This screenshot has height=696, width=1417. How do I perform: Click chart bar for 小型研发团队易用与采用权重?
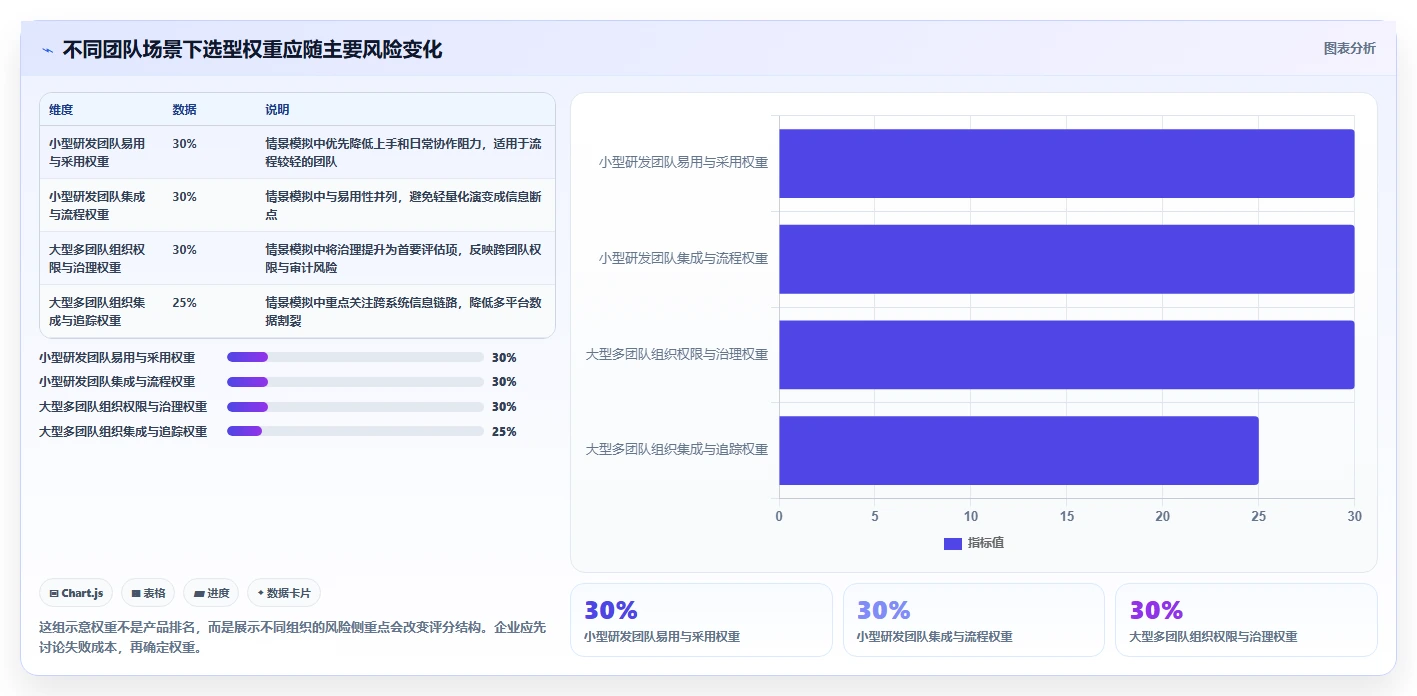pyautogui.click(x=1067, y=163)
